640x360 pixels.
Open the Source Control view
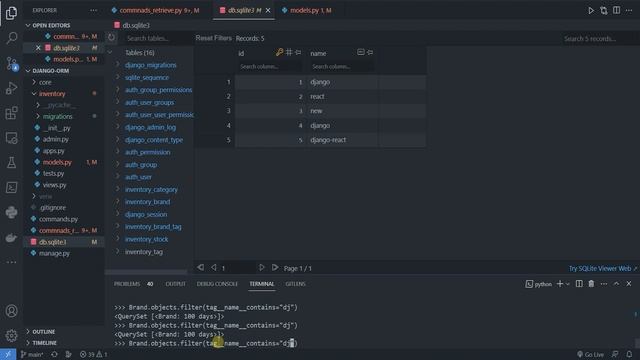(11, 64)
